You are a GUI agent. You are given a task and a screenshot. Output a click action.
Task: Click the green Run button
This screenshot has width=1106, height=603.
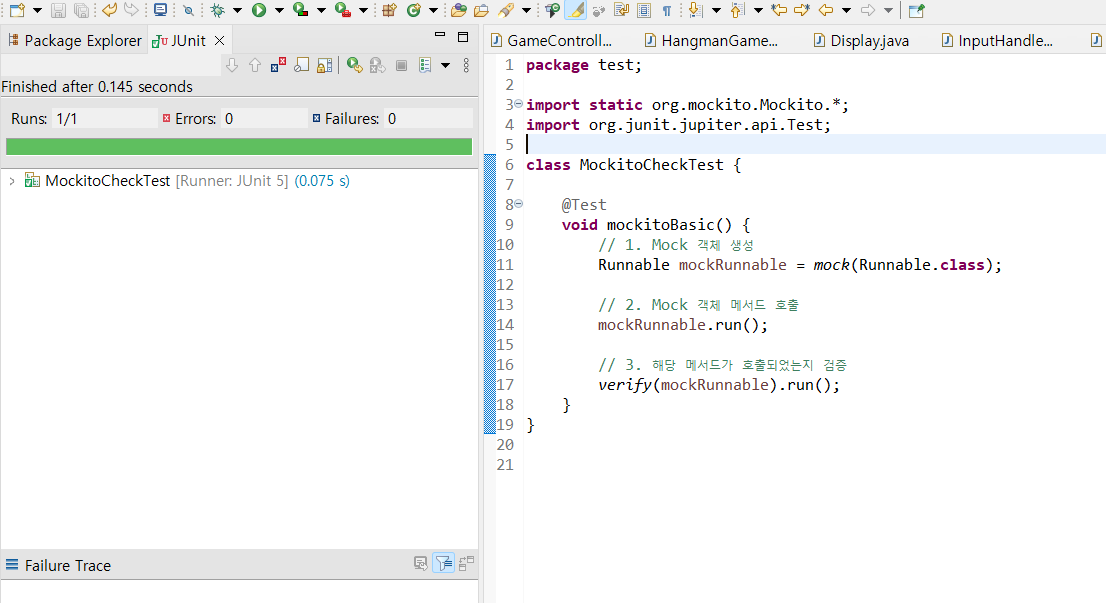coord(259,10)
